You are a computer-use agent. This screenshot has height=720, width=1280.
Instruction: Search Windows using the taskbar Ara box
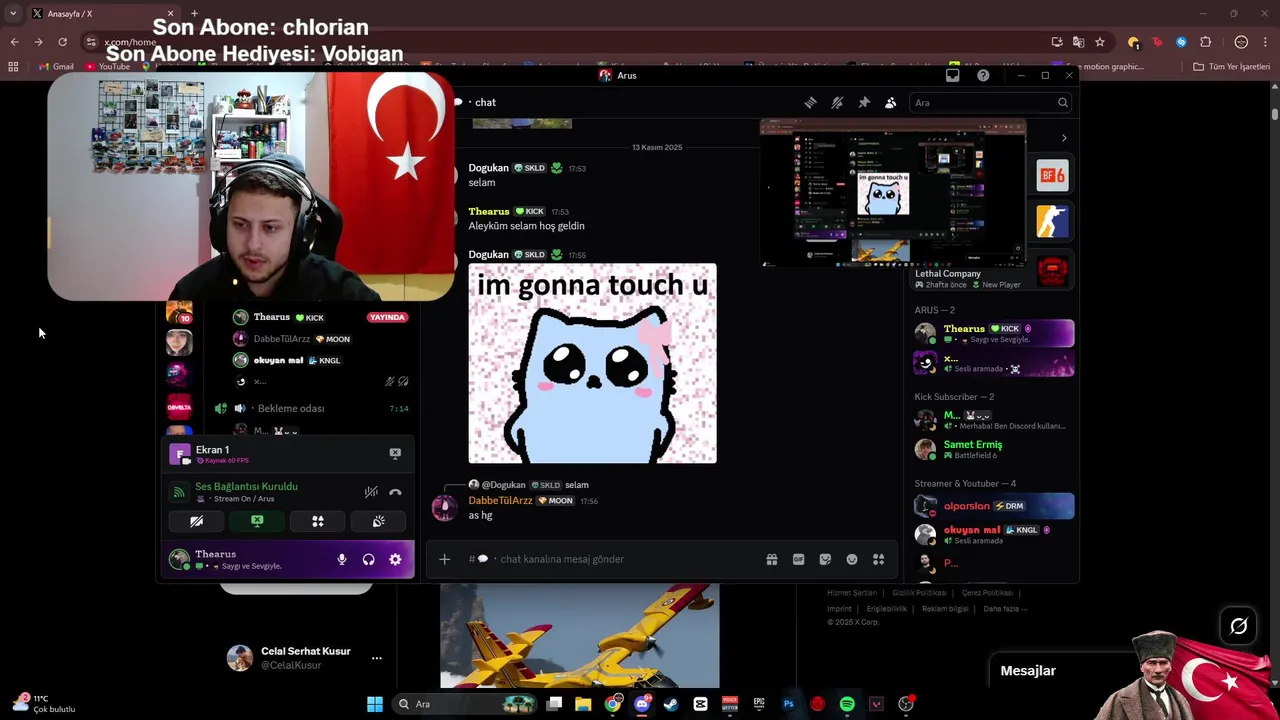(464, 704)
